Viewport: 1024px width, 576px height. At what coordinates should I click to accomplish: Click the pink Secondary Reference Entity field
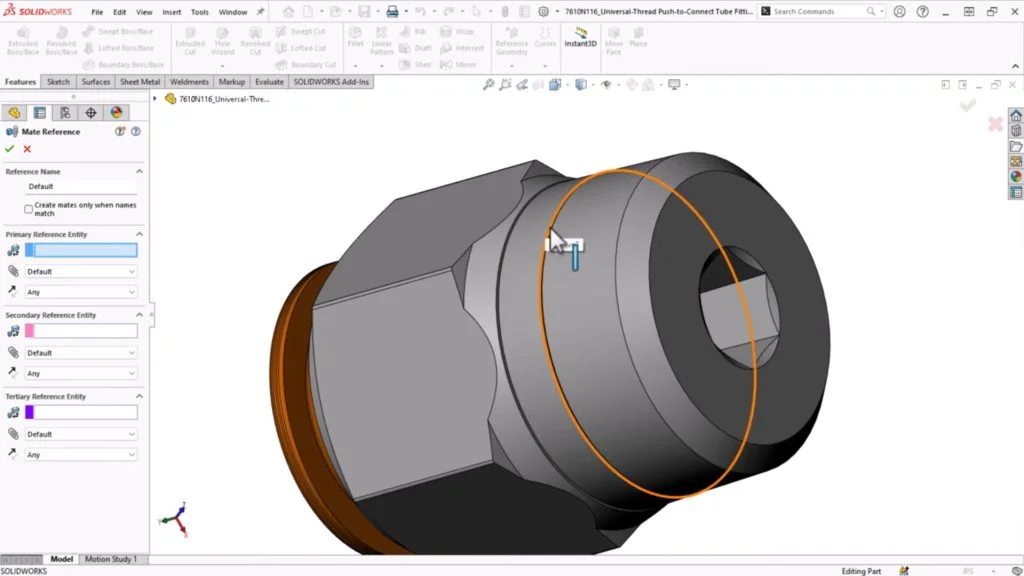pyautogui.click(x=81, y=331)
